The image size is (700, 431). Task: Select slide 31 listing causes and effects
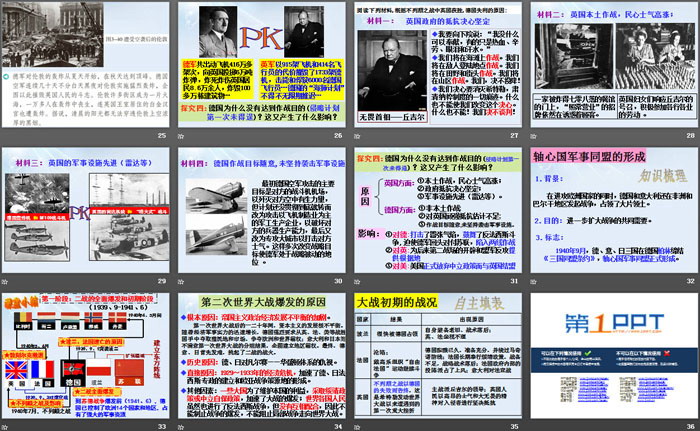tap(438, 210)
